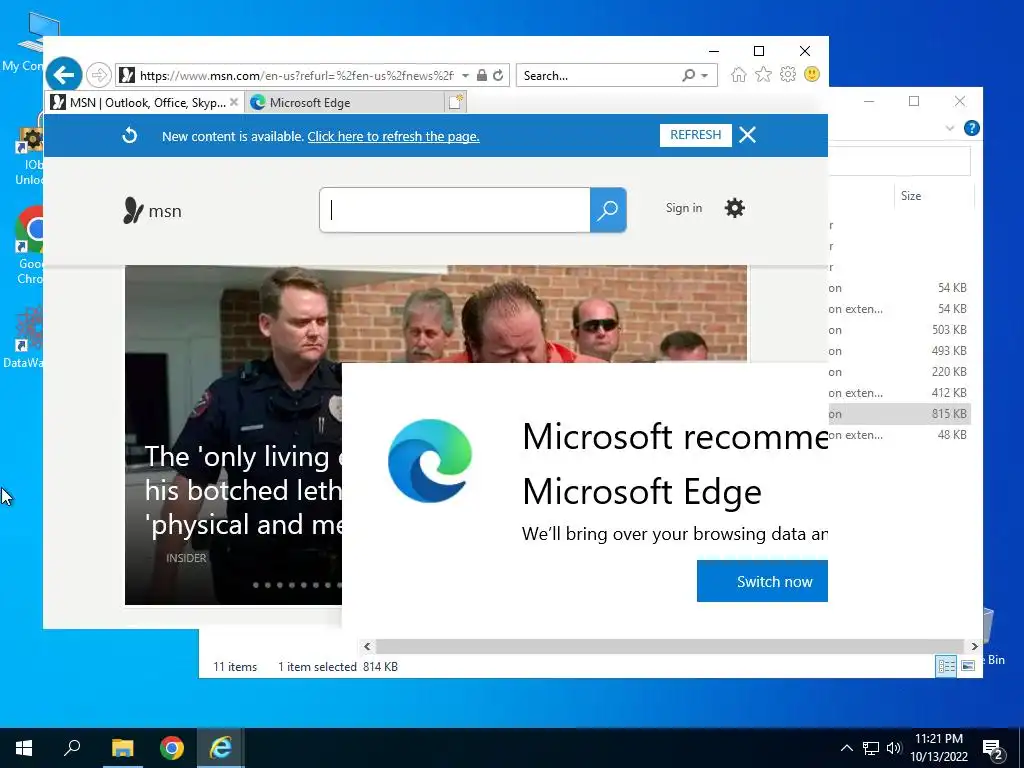Click the File Explorer horizontal scrollbar track
Viewport: 1024px width, 768px height.
(x=670, y=647)
